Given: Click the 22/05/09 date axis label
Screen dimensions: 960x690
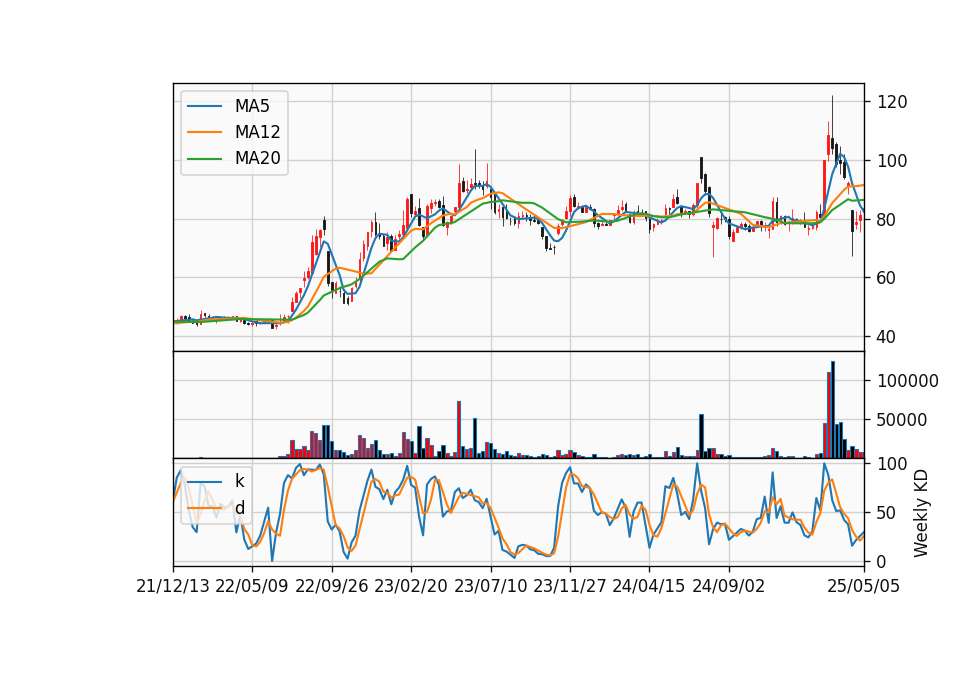Looking at the screenshot, I should 252,587.
